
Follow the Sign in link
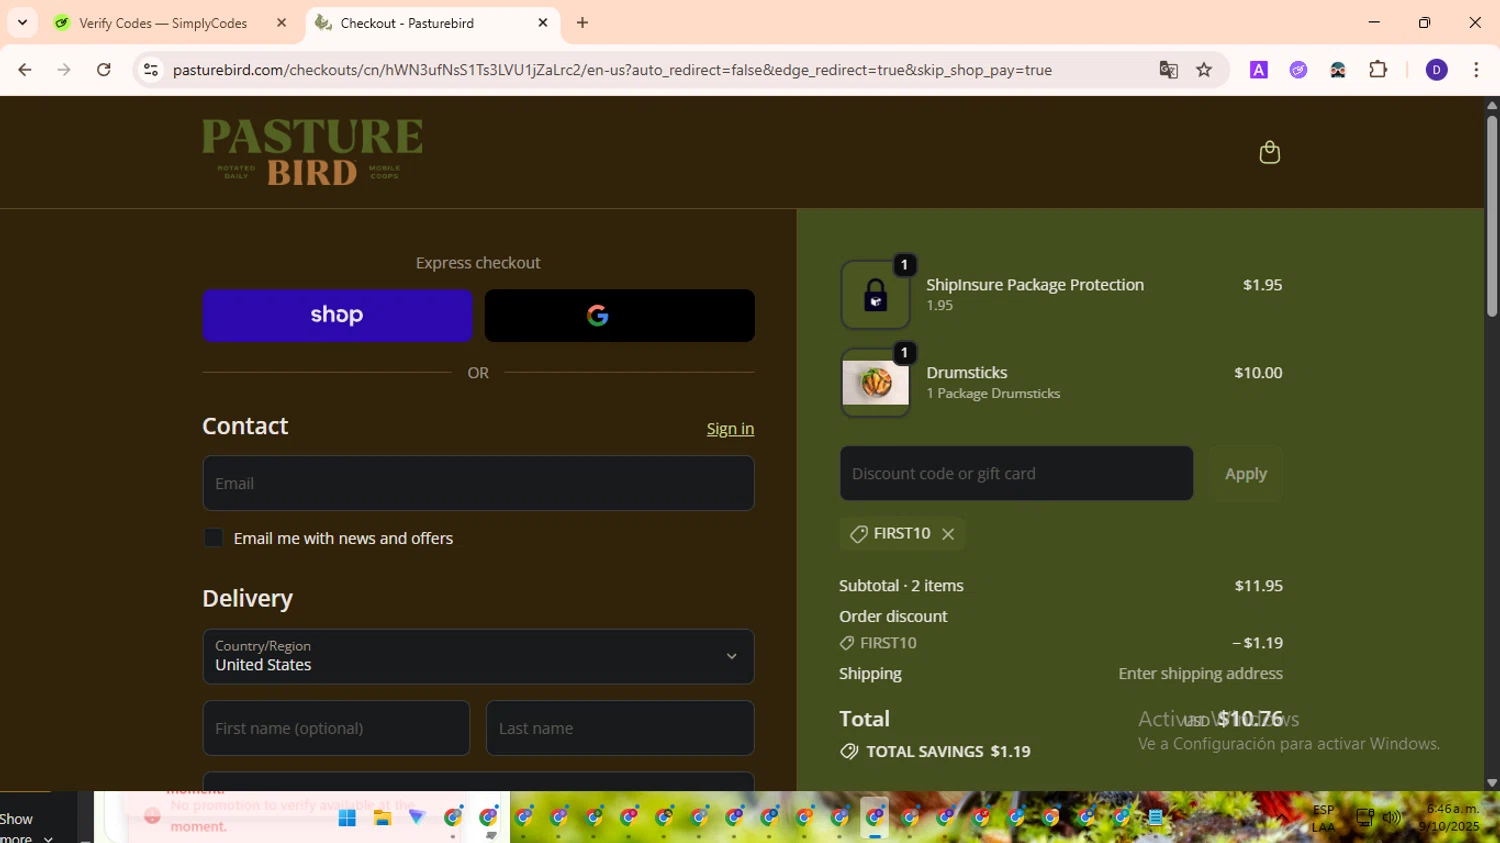730,429
